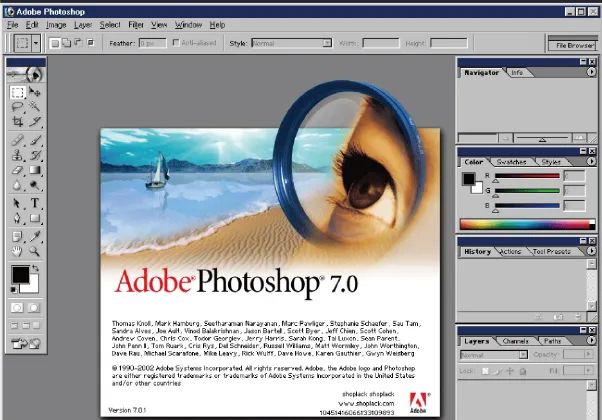This screenshot has height=420, width=602.
Task: Choose Subtract from selection mode
Action: [78, 43]
